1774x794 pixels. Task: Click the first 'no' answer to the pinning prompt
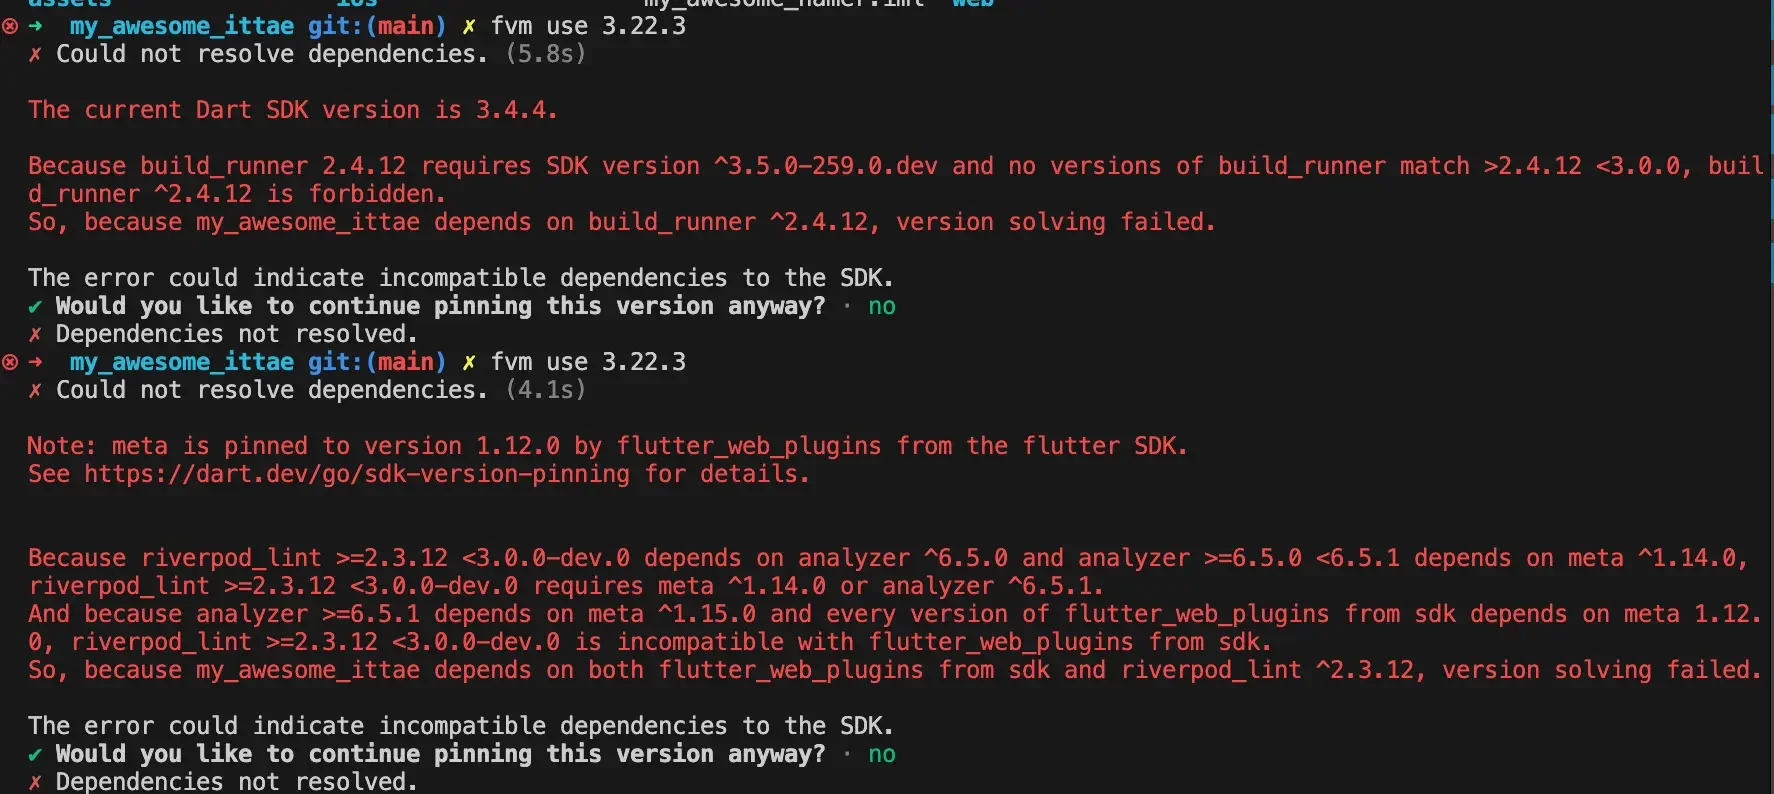882,307
